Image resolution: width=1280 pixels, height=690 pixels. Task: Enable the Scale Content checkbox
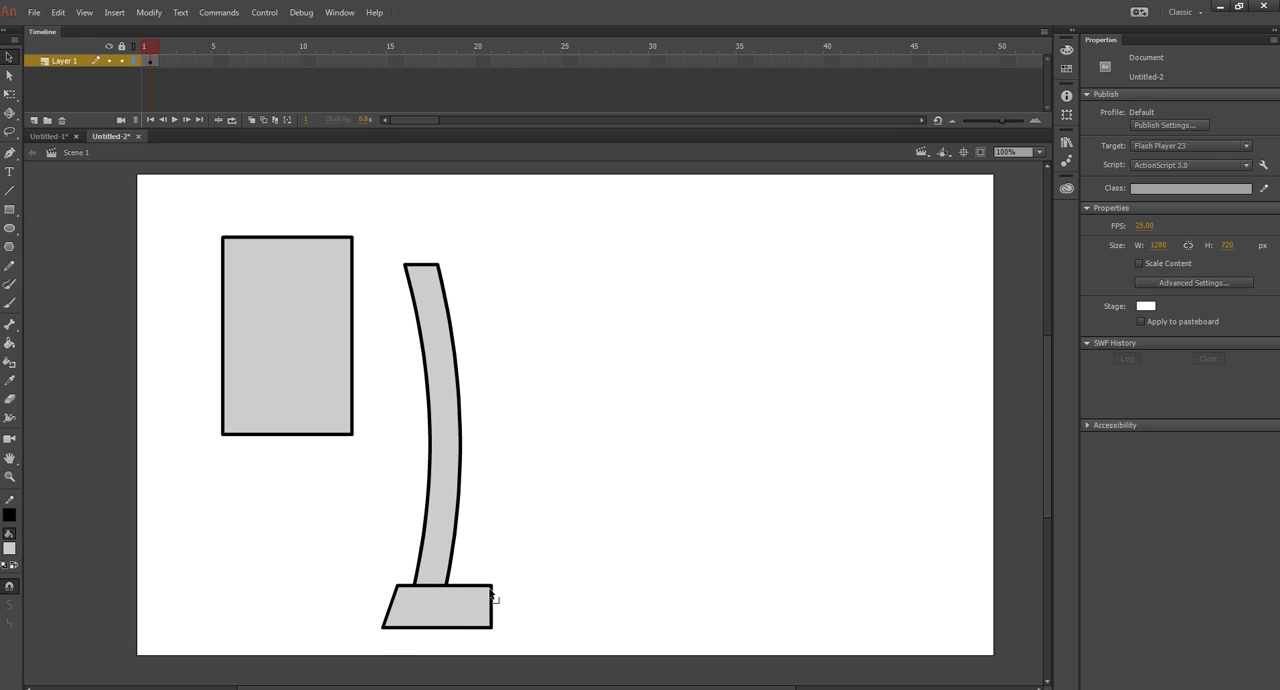(x=1138, y=264)
